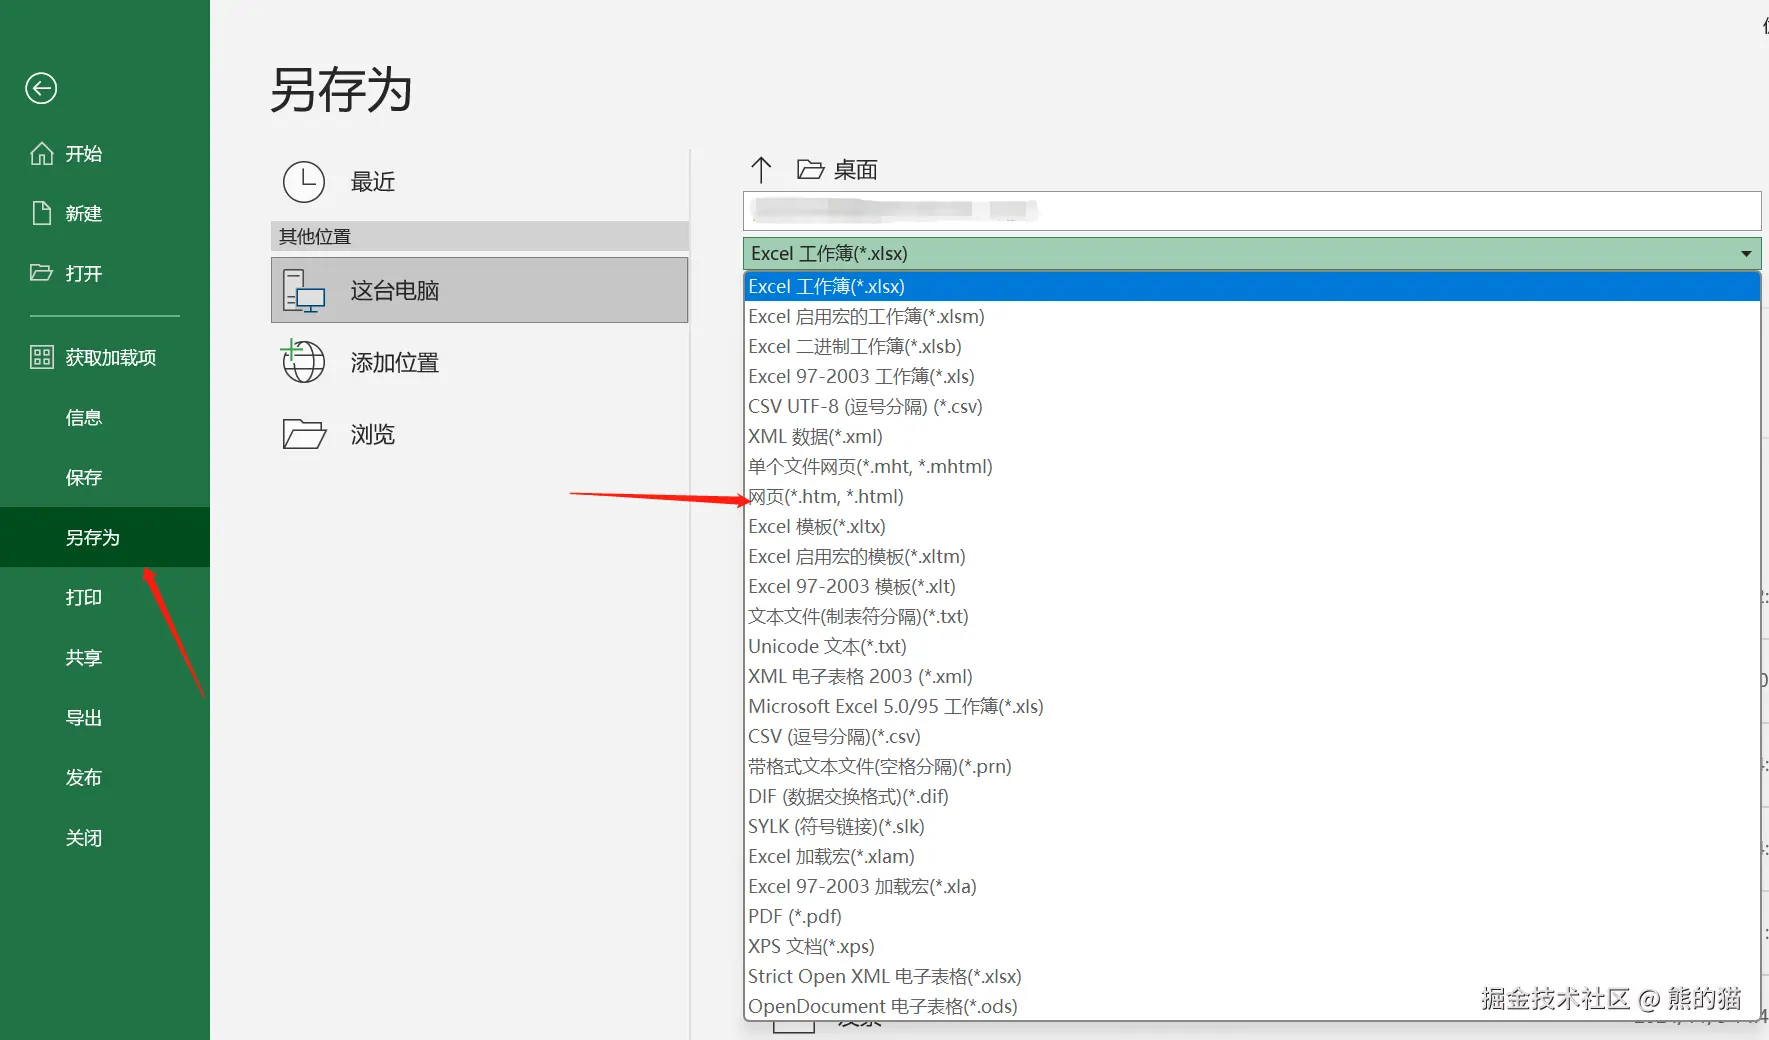Open the 导出 page
1769x1040 pixels.
[x=105, y=717]
